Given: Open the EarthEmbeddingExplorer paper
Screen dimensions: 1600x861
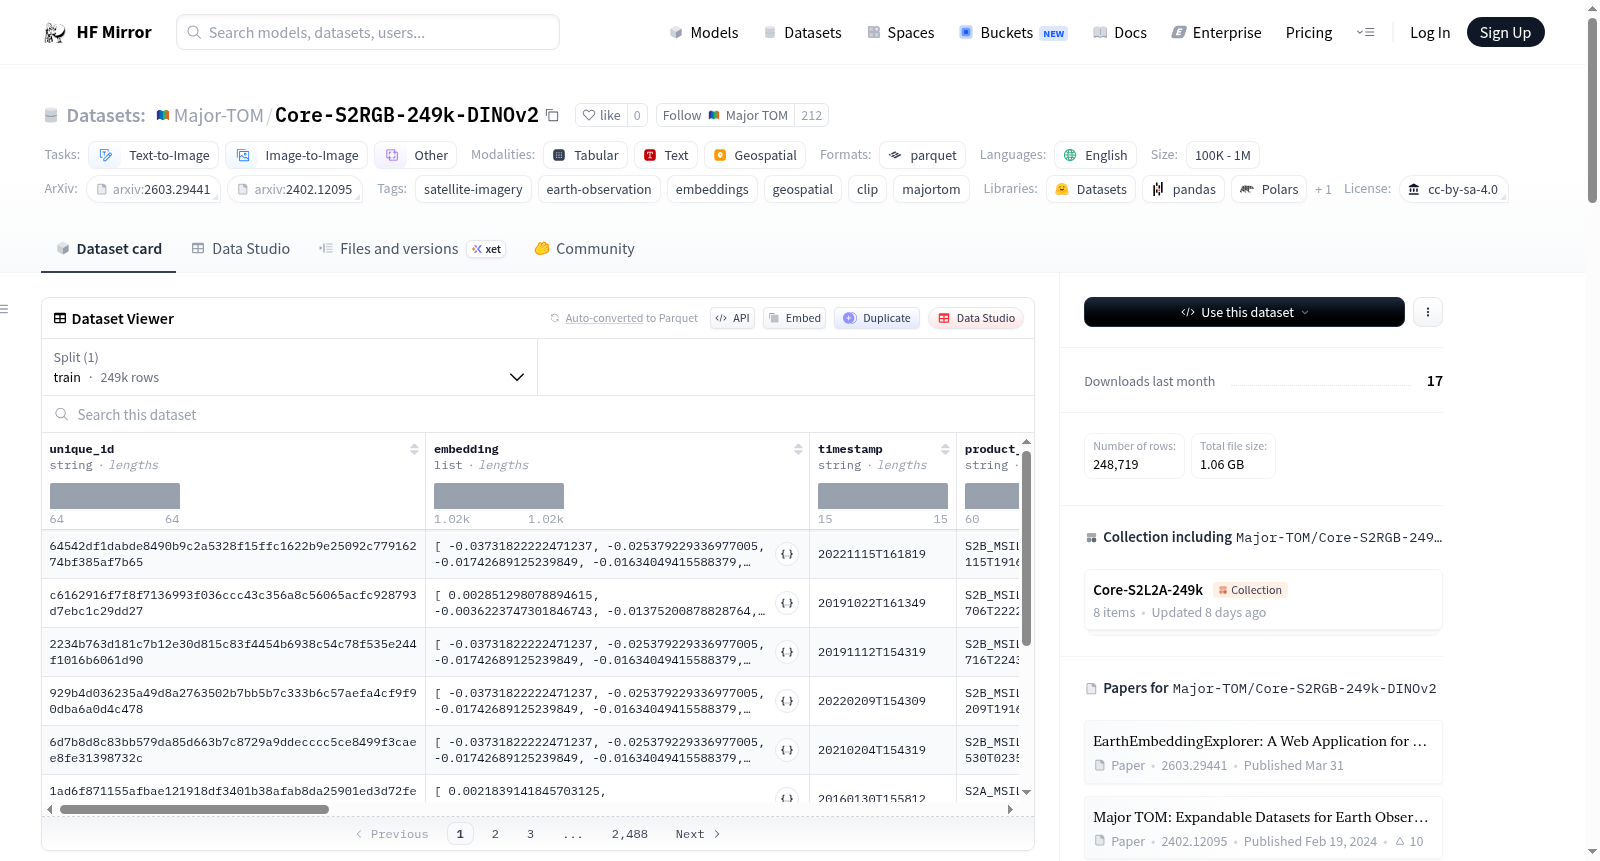Looking at the screenshot, I should click(1263, 752).
